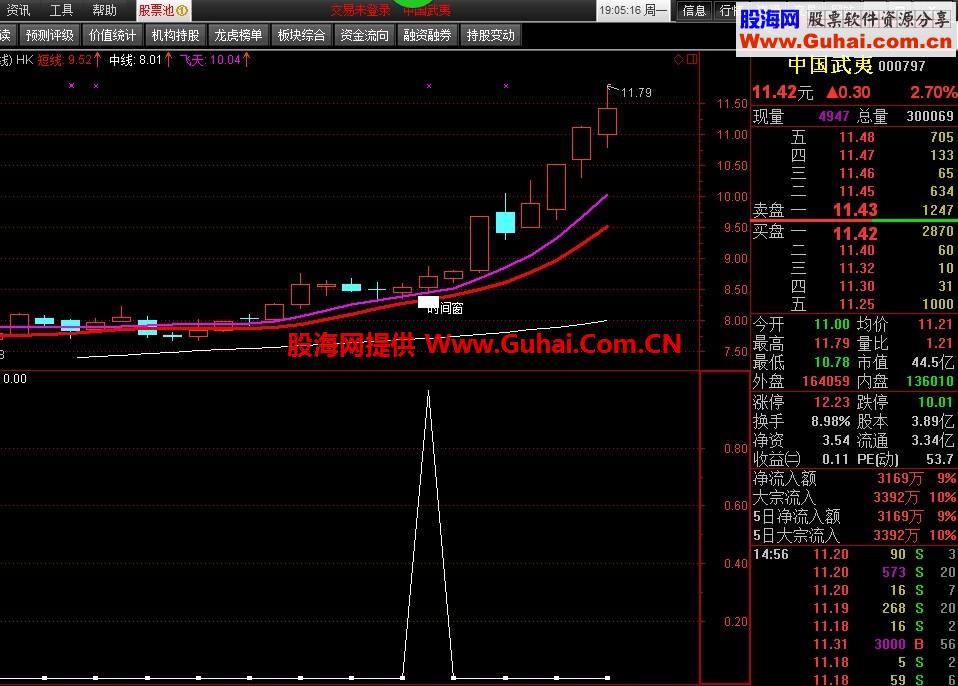The width and height of the screenshot is (958, 686).
Task: Click PE(动) value 53.7
Action: pyautogui.click(x=940, y=459)
